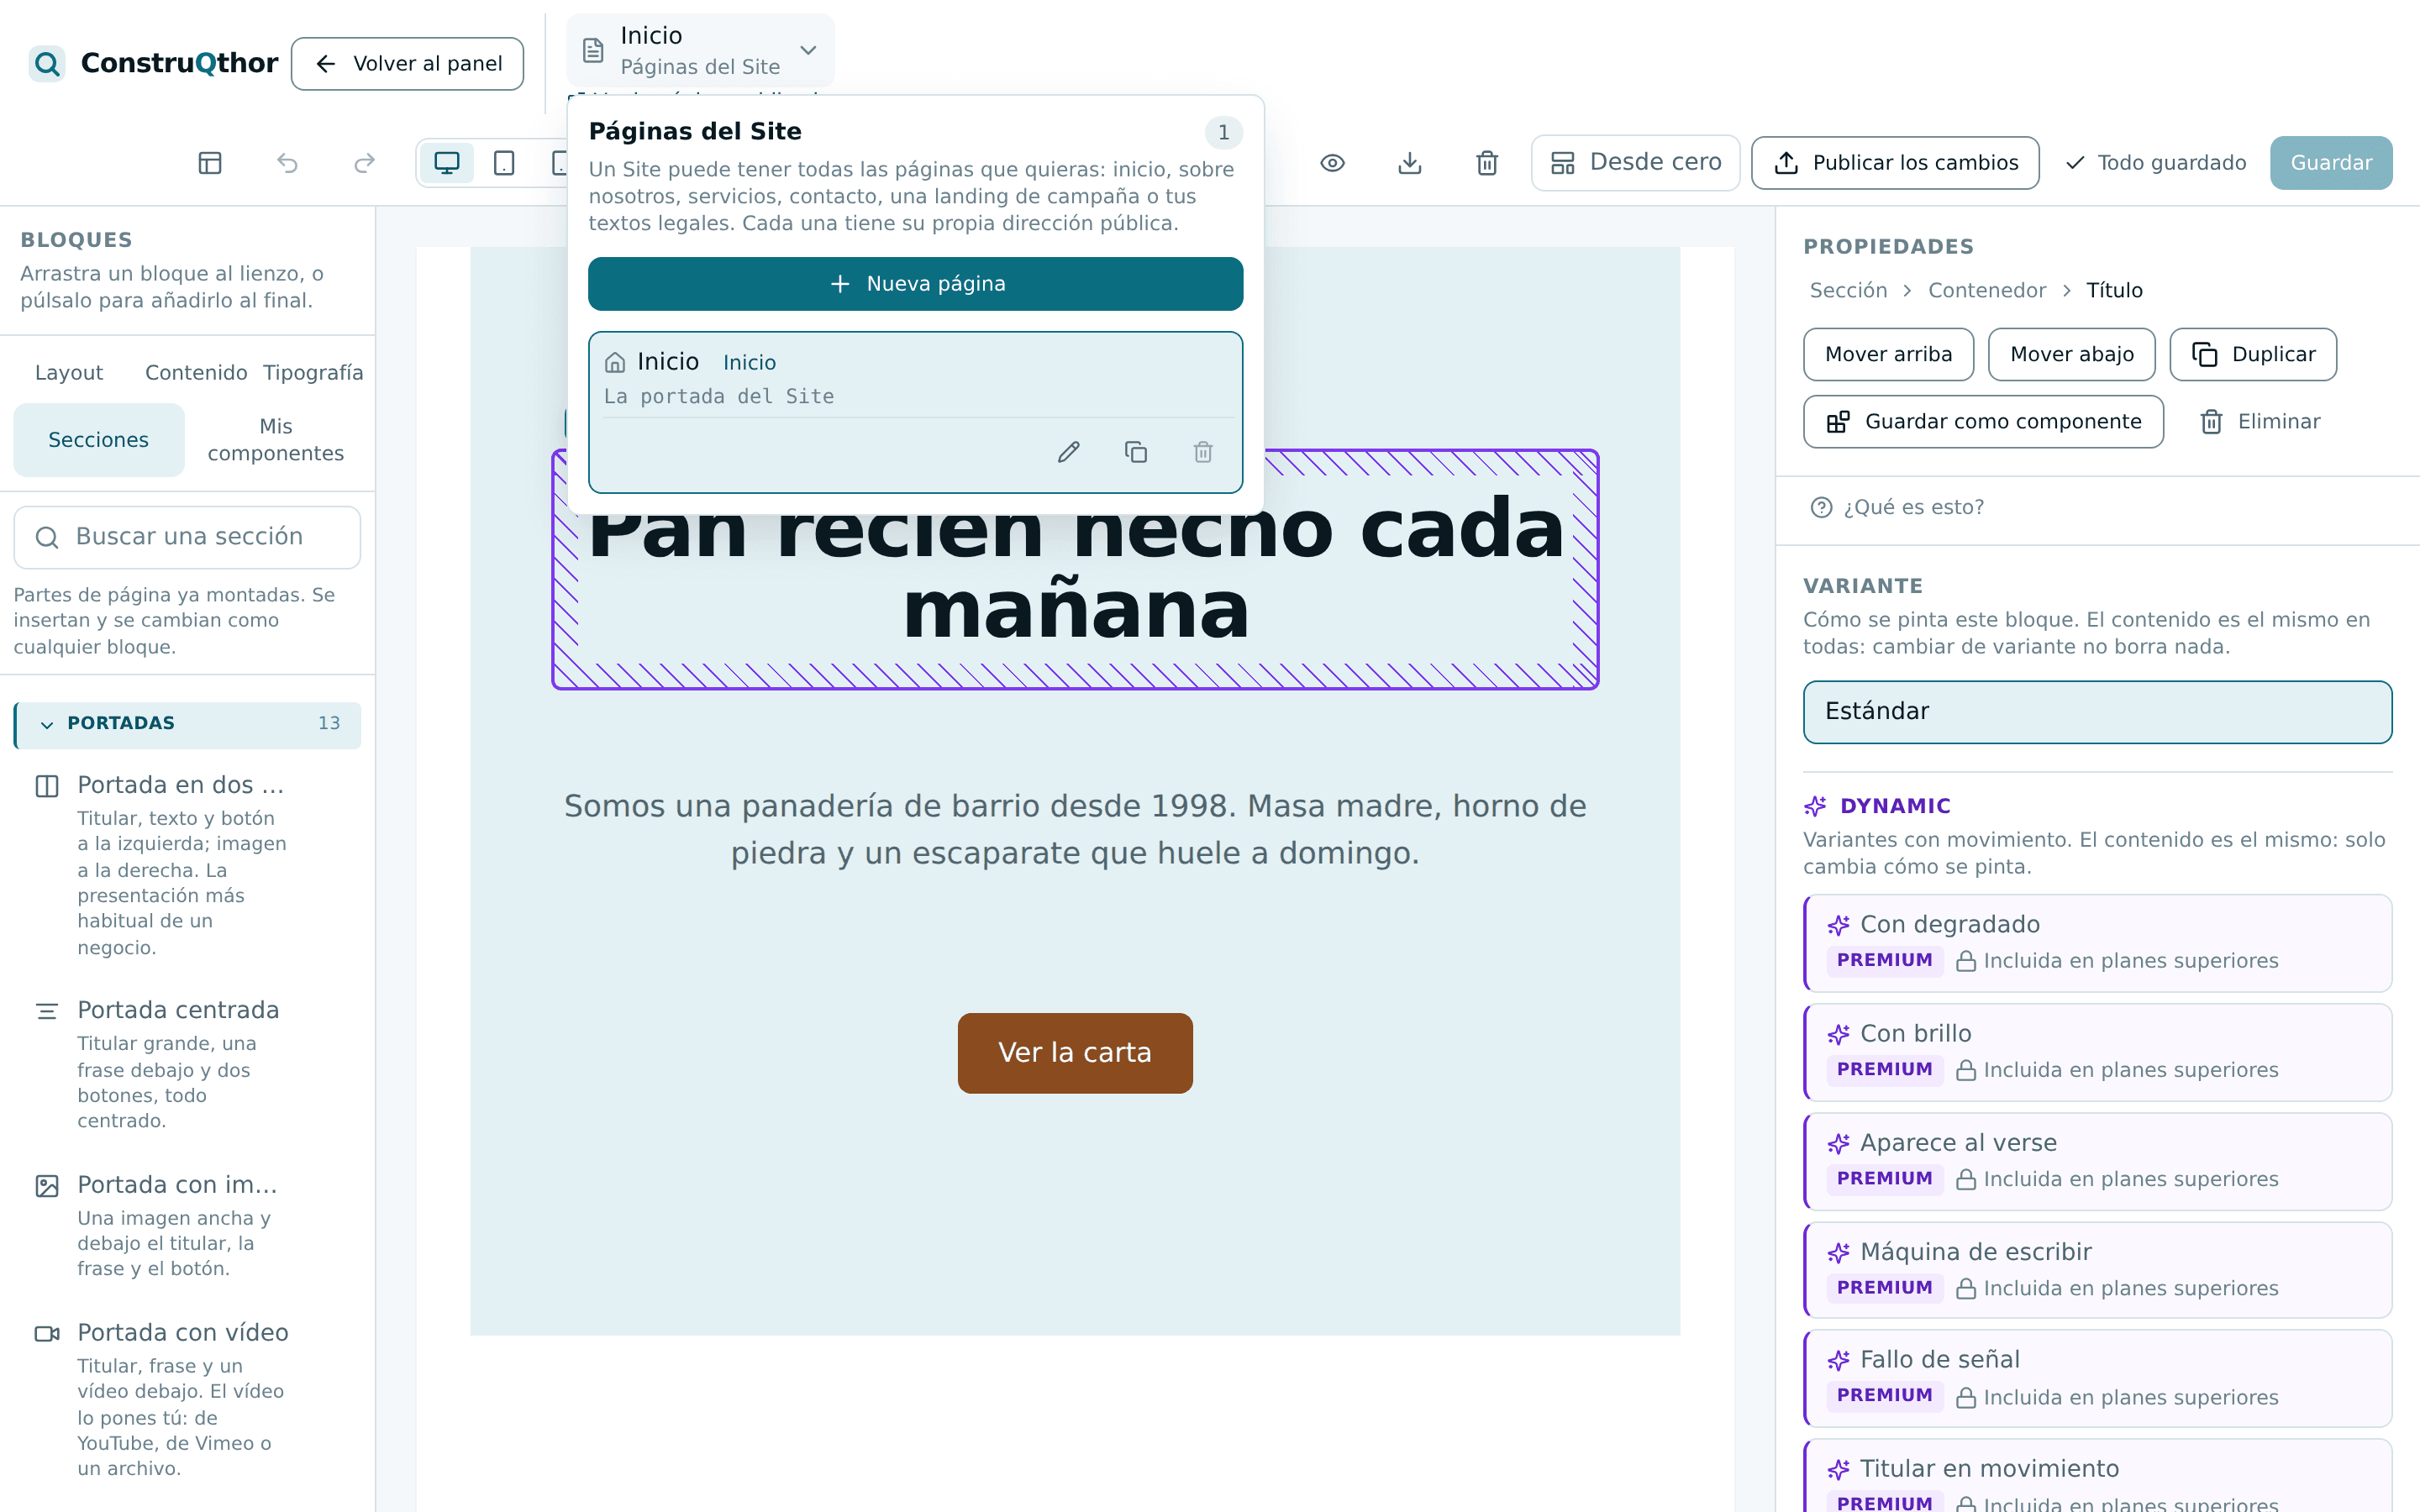Select the Con degradado variant

click(2097, 943)
